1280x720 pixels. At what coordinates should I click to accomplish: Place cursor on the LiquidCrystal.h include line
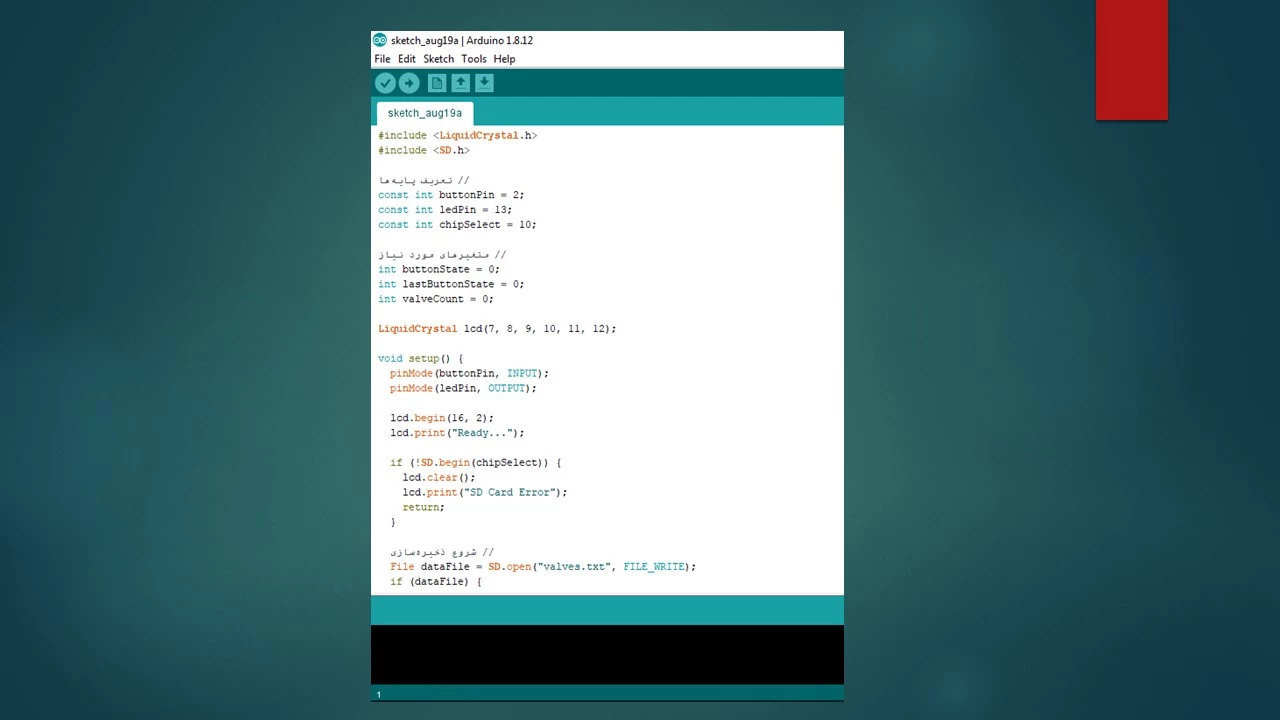click(458, 135)
